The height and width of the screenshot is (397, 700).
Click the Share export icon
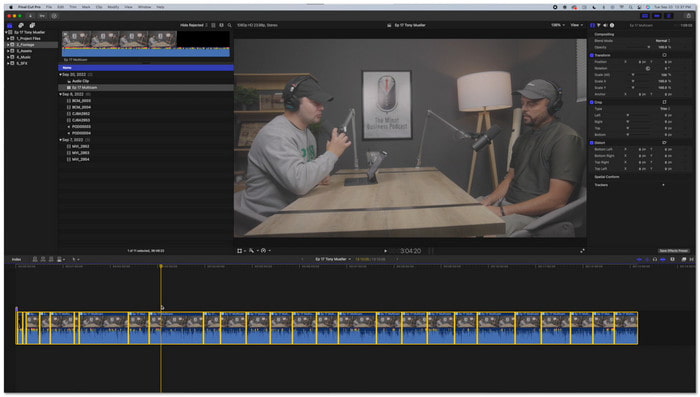[689, 16]
